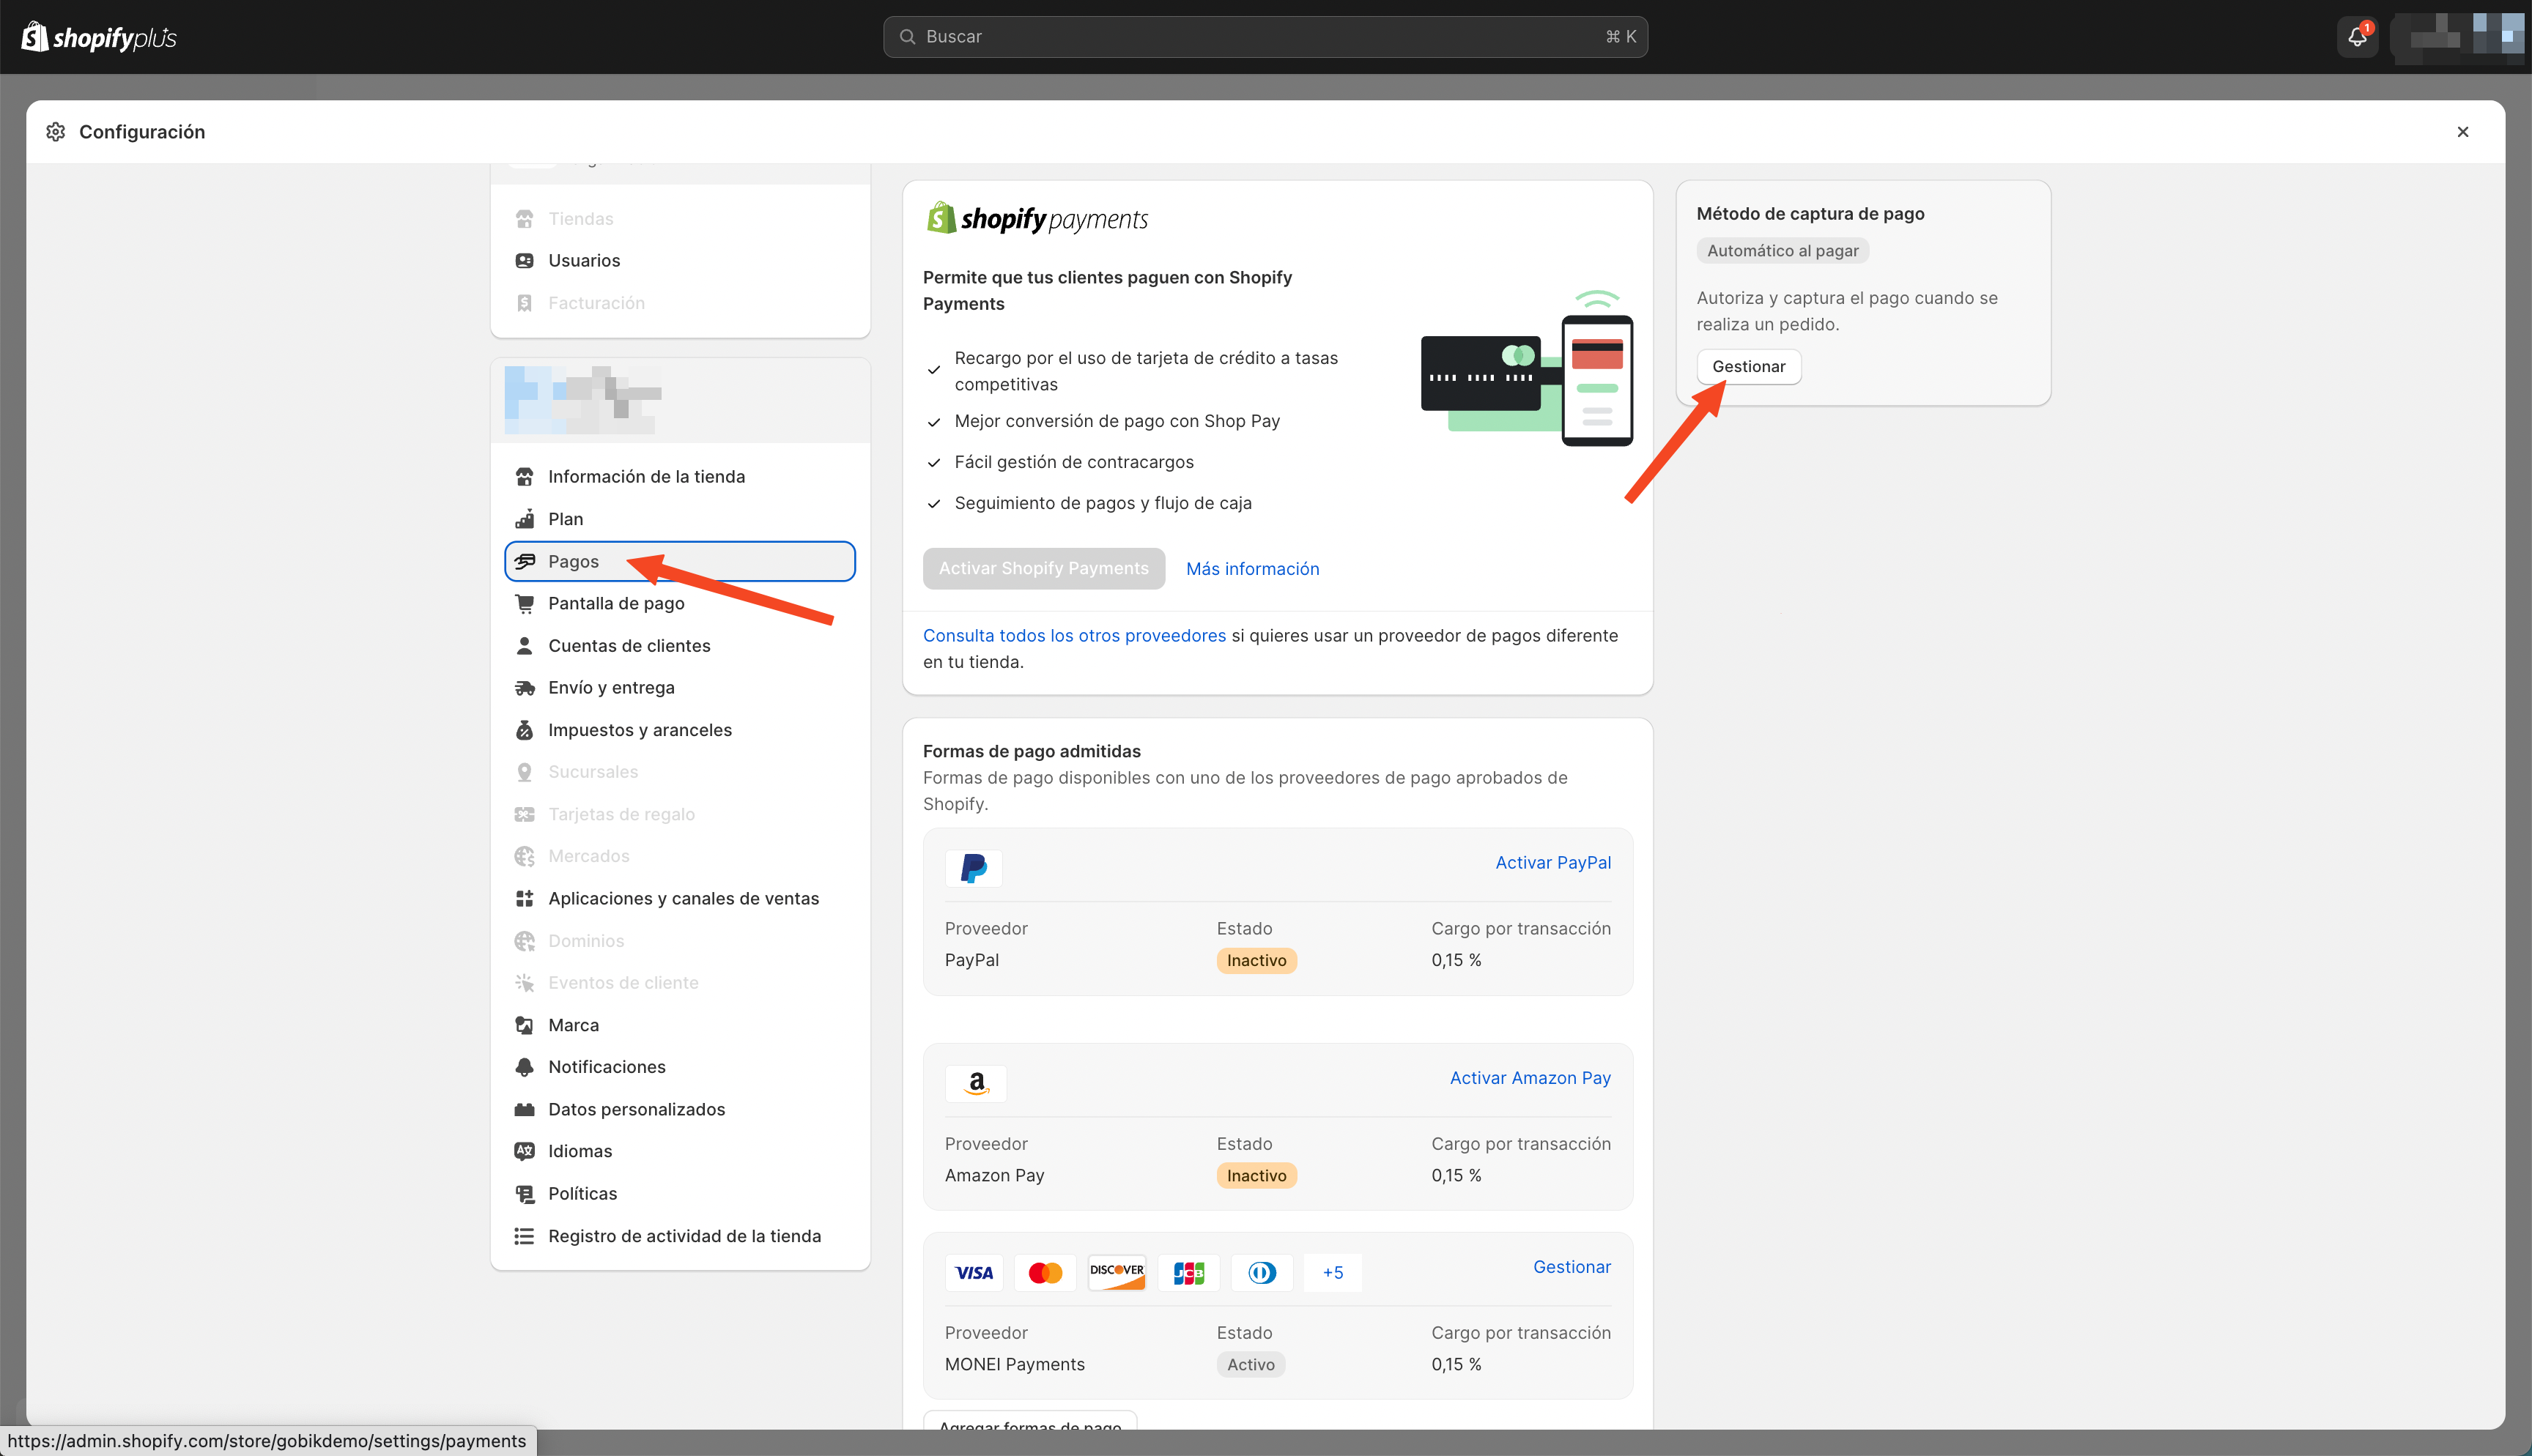The width and height of the screenshot is (2532, 1456).
Task: Open Envío y entrega settings
Action: pyautogui.click(x=680, y=688)
